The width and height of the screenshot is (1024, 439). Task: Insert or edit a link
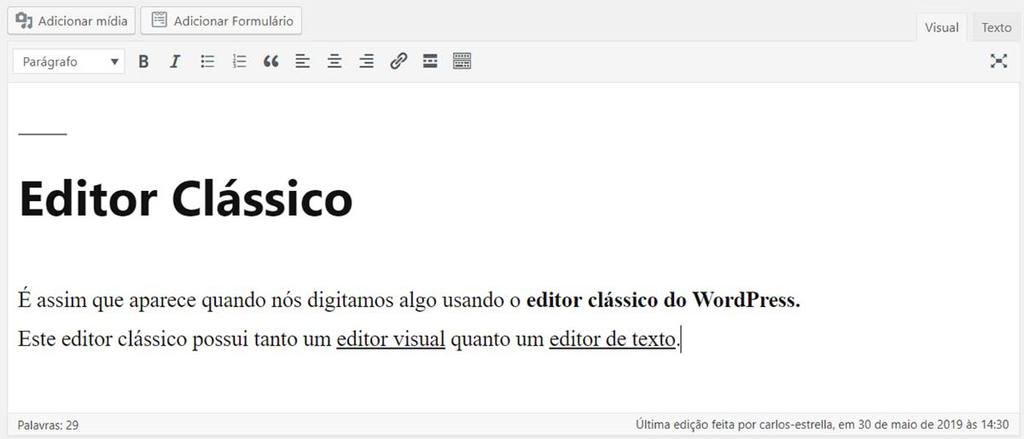point(398,61)
